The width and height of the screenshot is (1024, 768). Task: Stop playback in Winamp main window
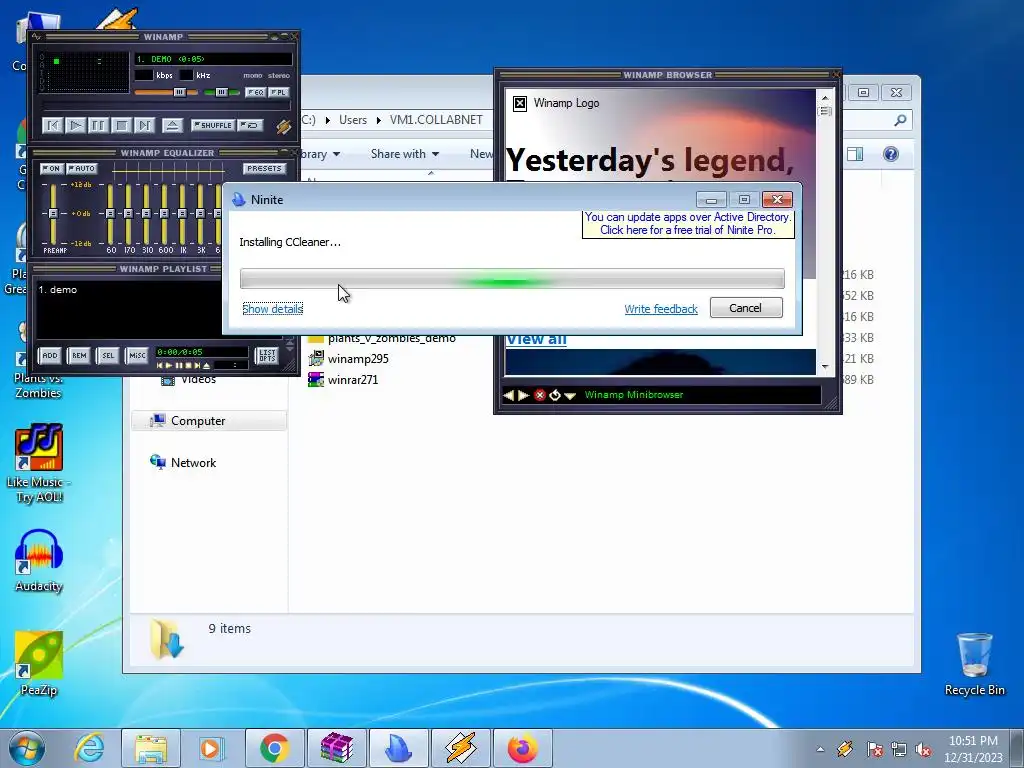[x=121, y=125]
